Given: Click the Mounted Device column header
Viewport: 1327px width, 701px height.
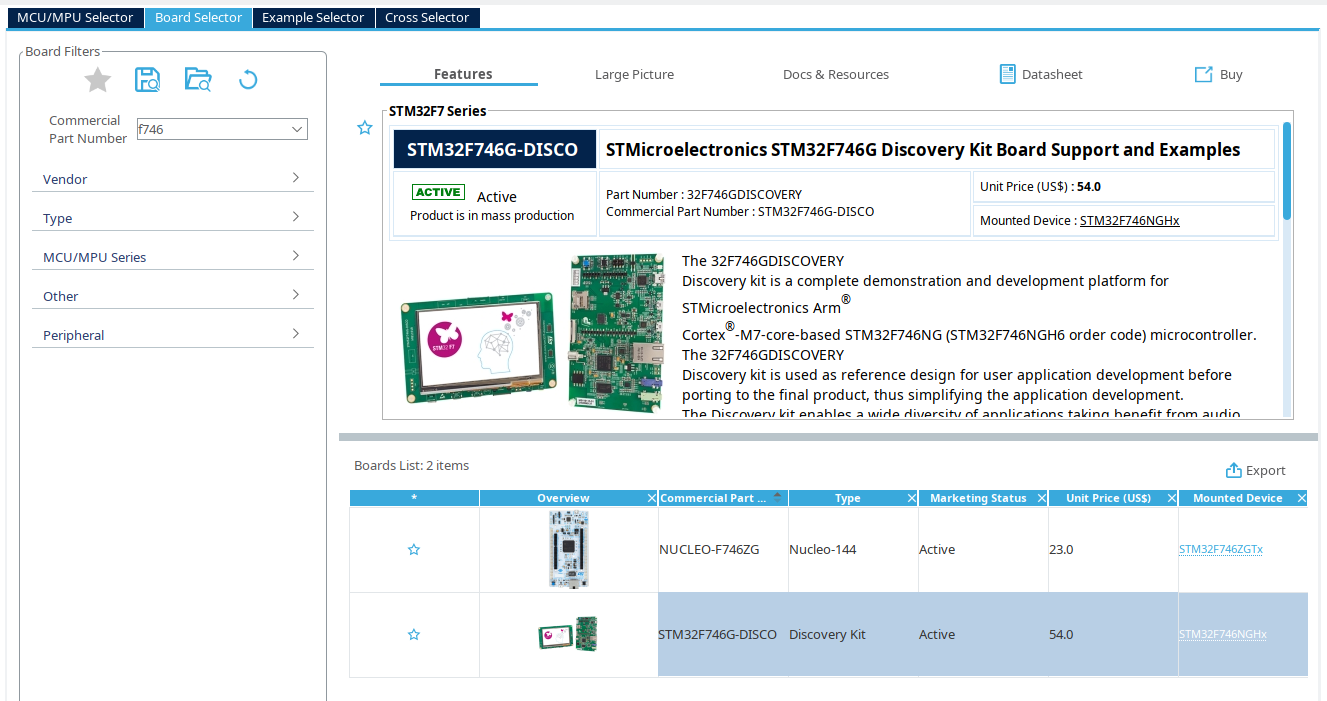Looking at the screenshot, I should [x=1237, y=498].
